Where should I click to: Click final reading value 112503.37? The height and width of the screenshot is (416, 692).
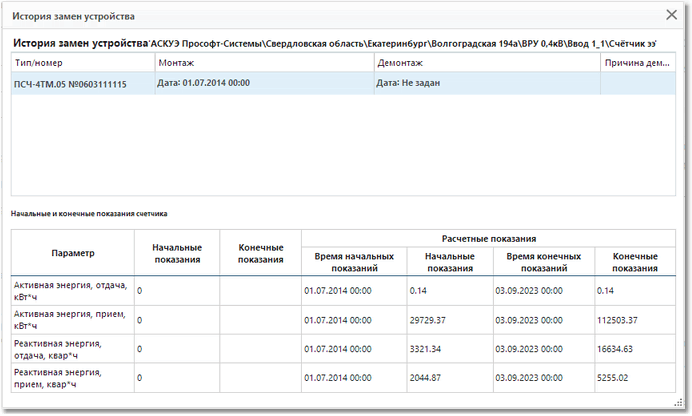coord(617,320)
